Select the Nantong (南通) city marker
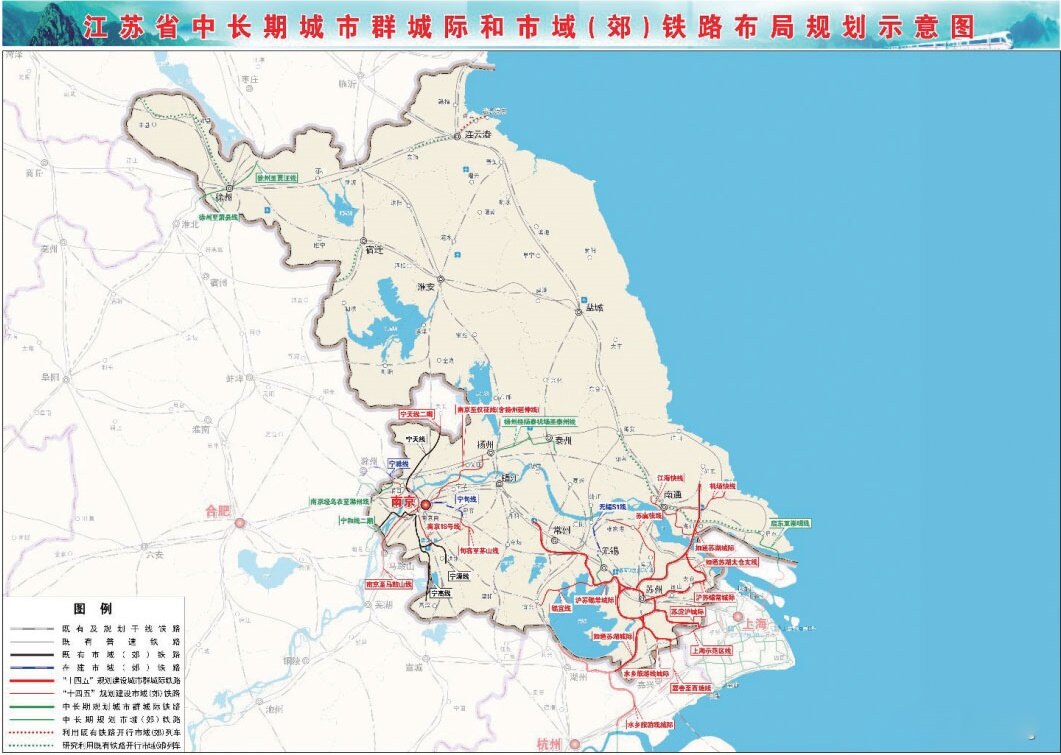This screenshot has height=755, width=1061. tap(664, 507)
